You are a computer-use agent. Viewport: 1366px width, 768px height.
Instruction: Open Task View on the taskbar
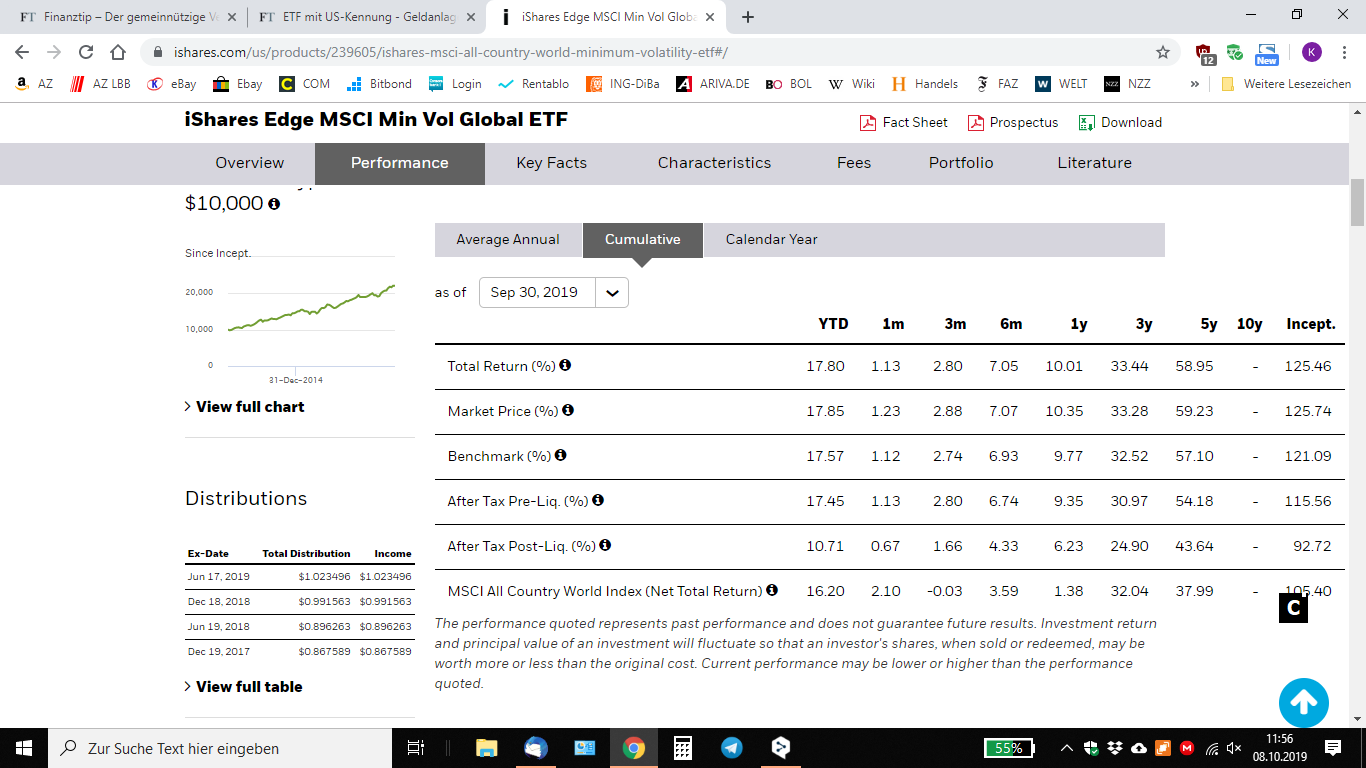click(417, 748)
